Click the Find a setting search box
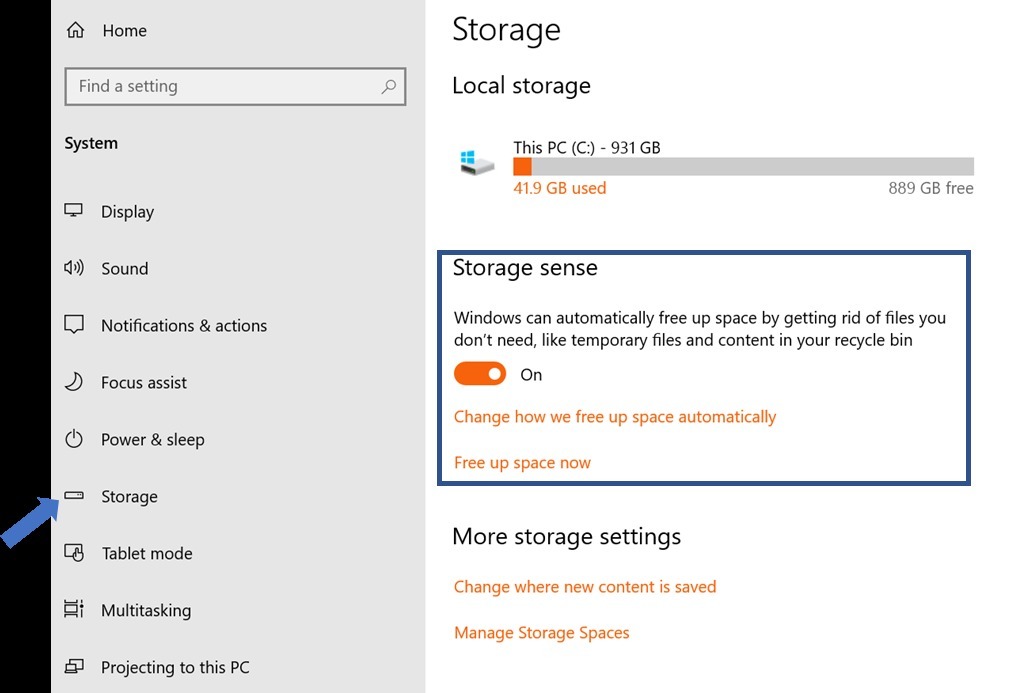This screenshot has width=1024, height=693. pyautogui.click(x=220, y=87)
